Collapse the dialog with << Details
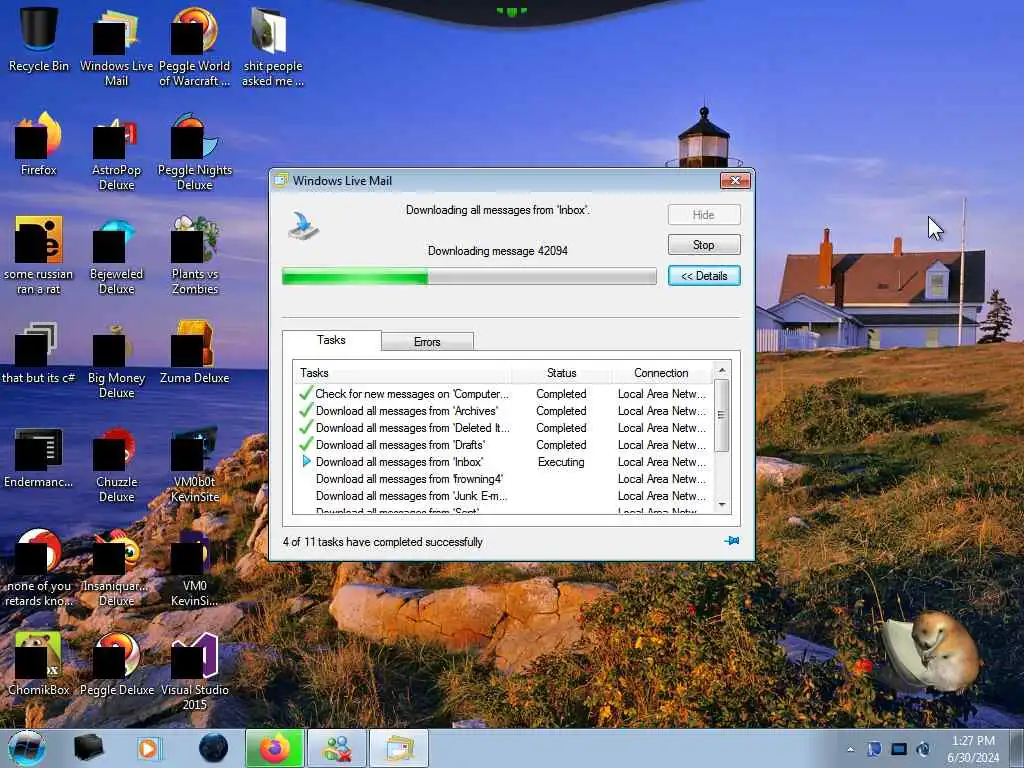Viewport: 1024px width, 768px height. pyautogui.click(x=703, y=276)
